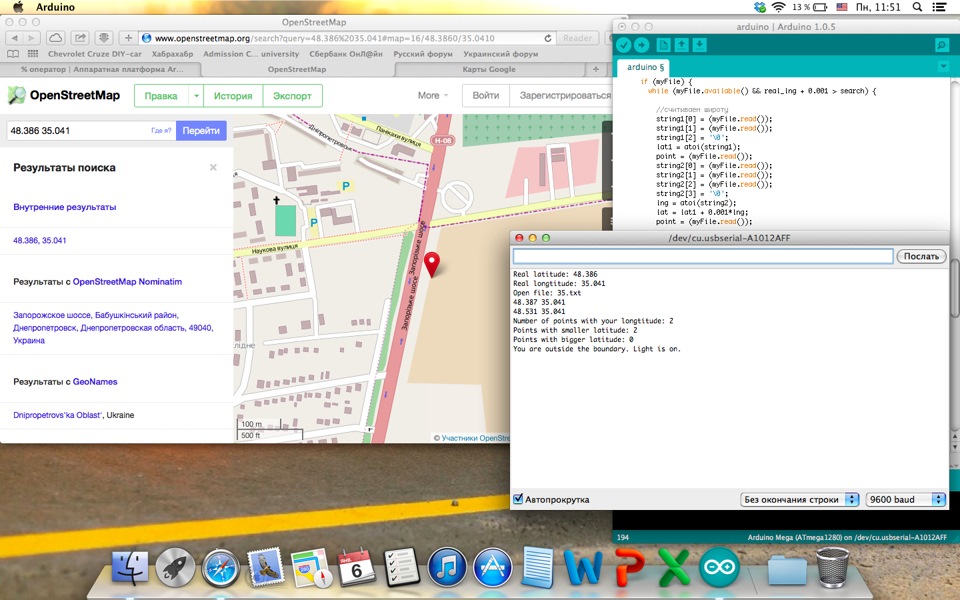The image size is (960, 600).
Task: Open Microsoft Word from the Dock
Action: 583,568
